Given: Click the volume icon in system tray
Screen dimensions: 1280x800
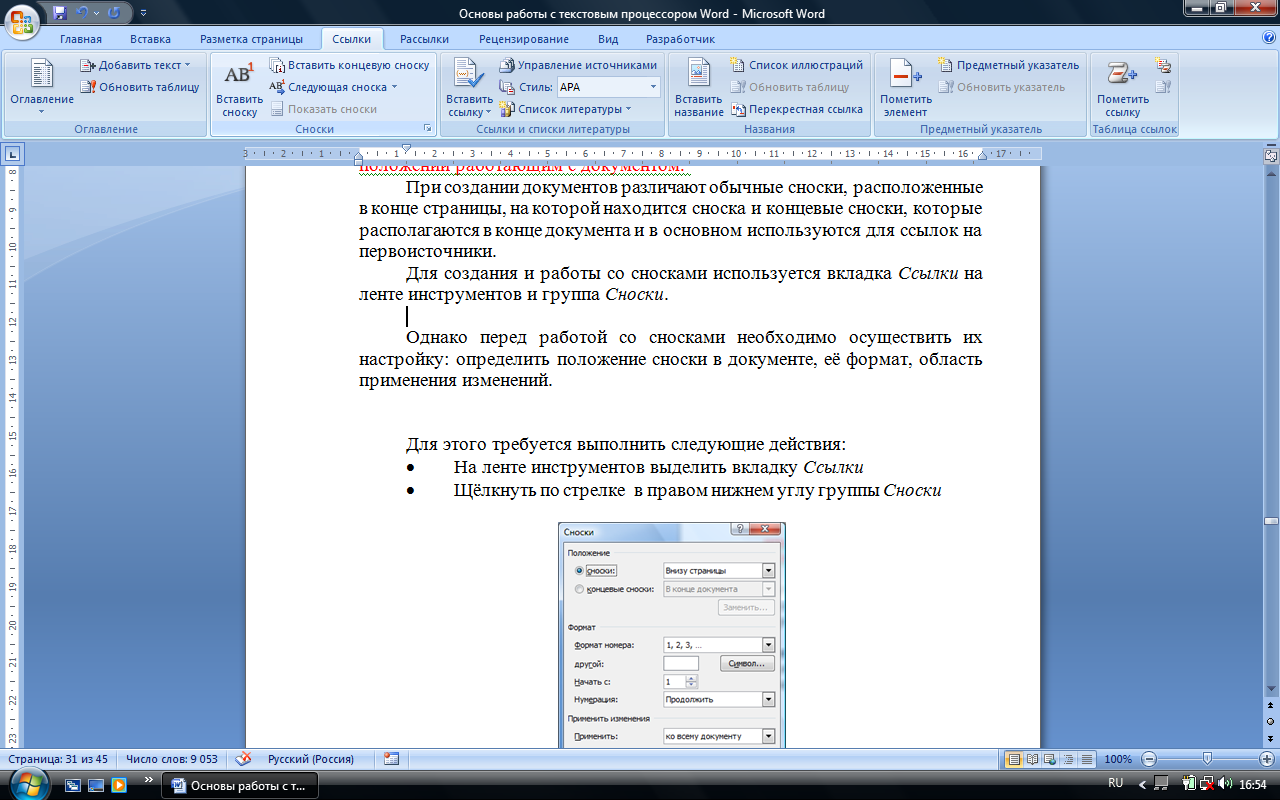Looking at the screenshot, I should 1225,784.
